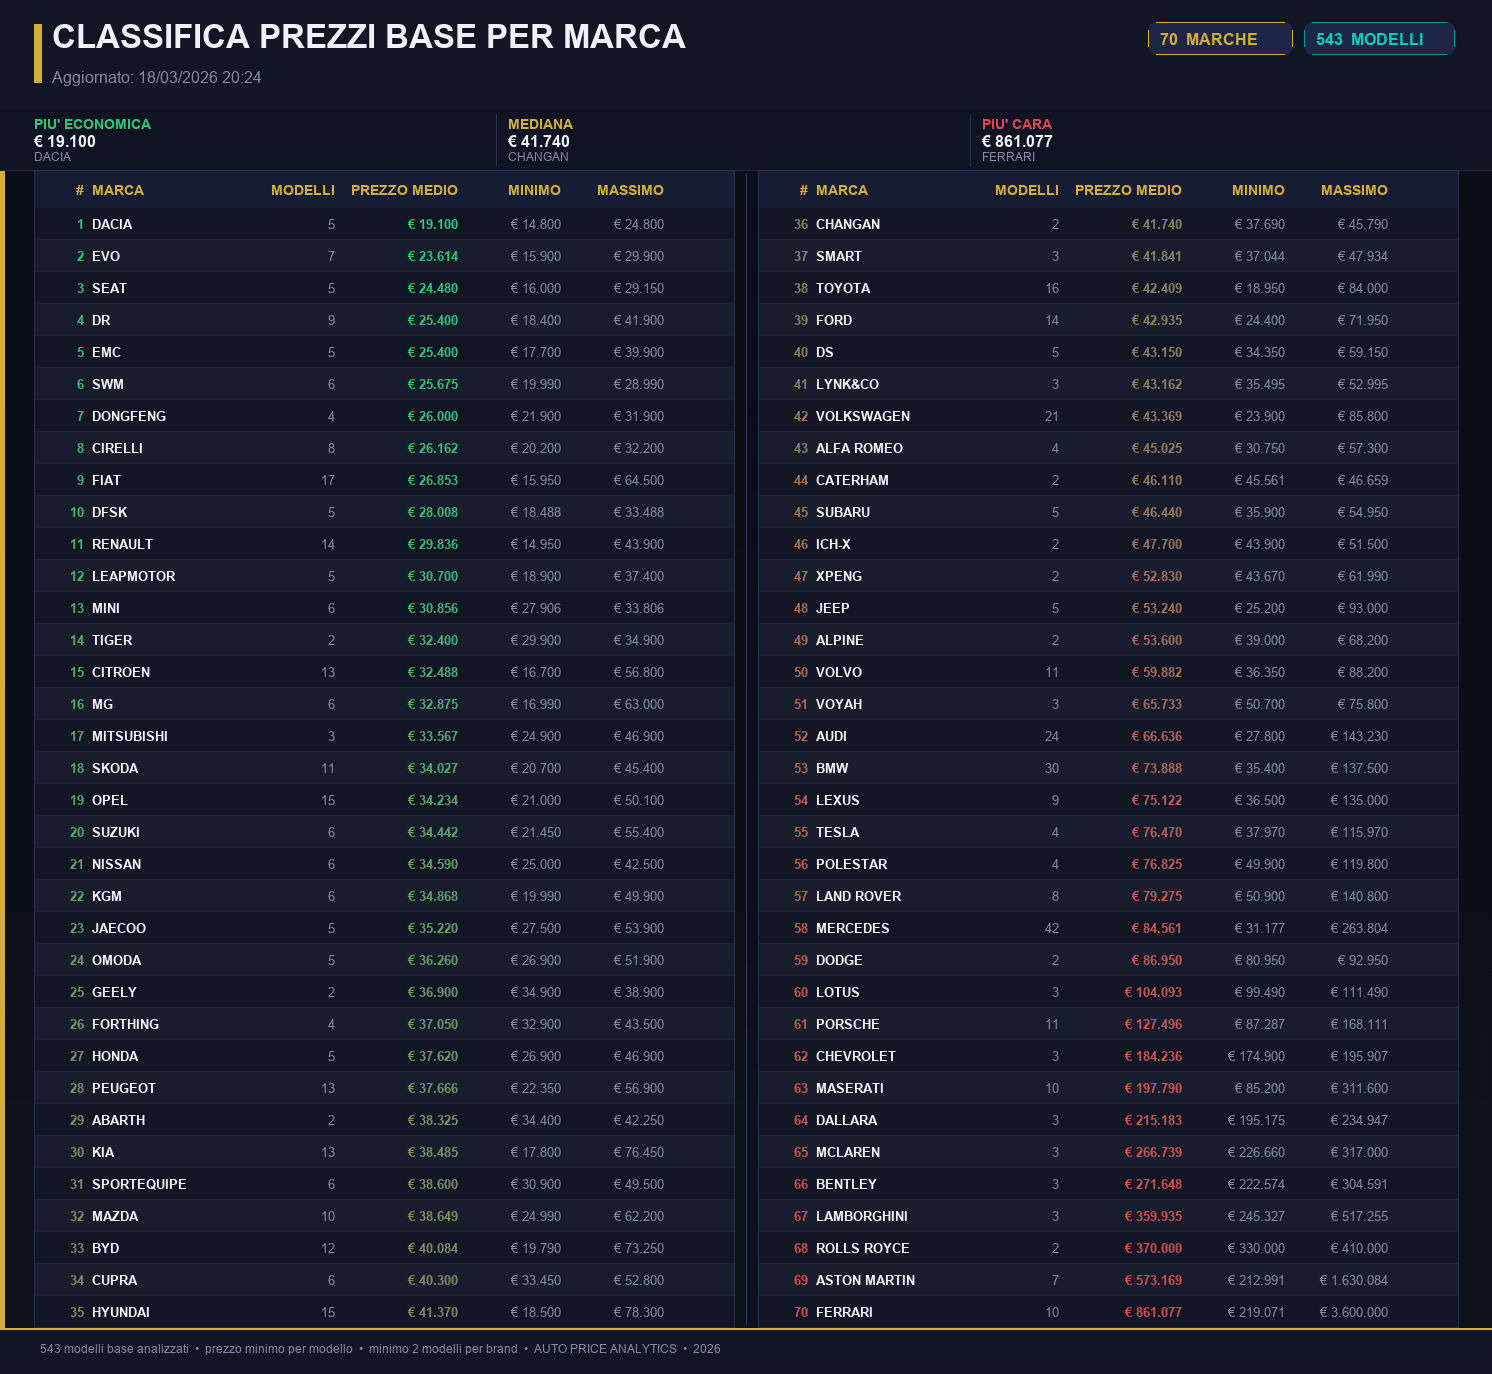Sort left table by PREZZO MEDIO header
Screen dimensions: 1492x1374
click(404, 190)
